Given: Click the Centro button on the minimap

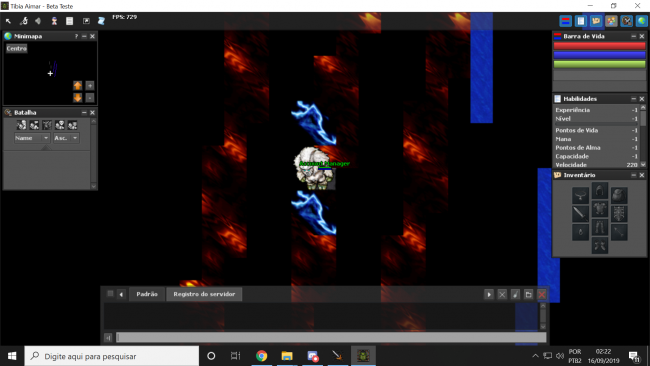Looking at the screenshot, I should 17,48.
